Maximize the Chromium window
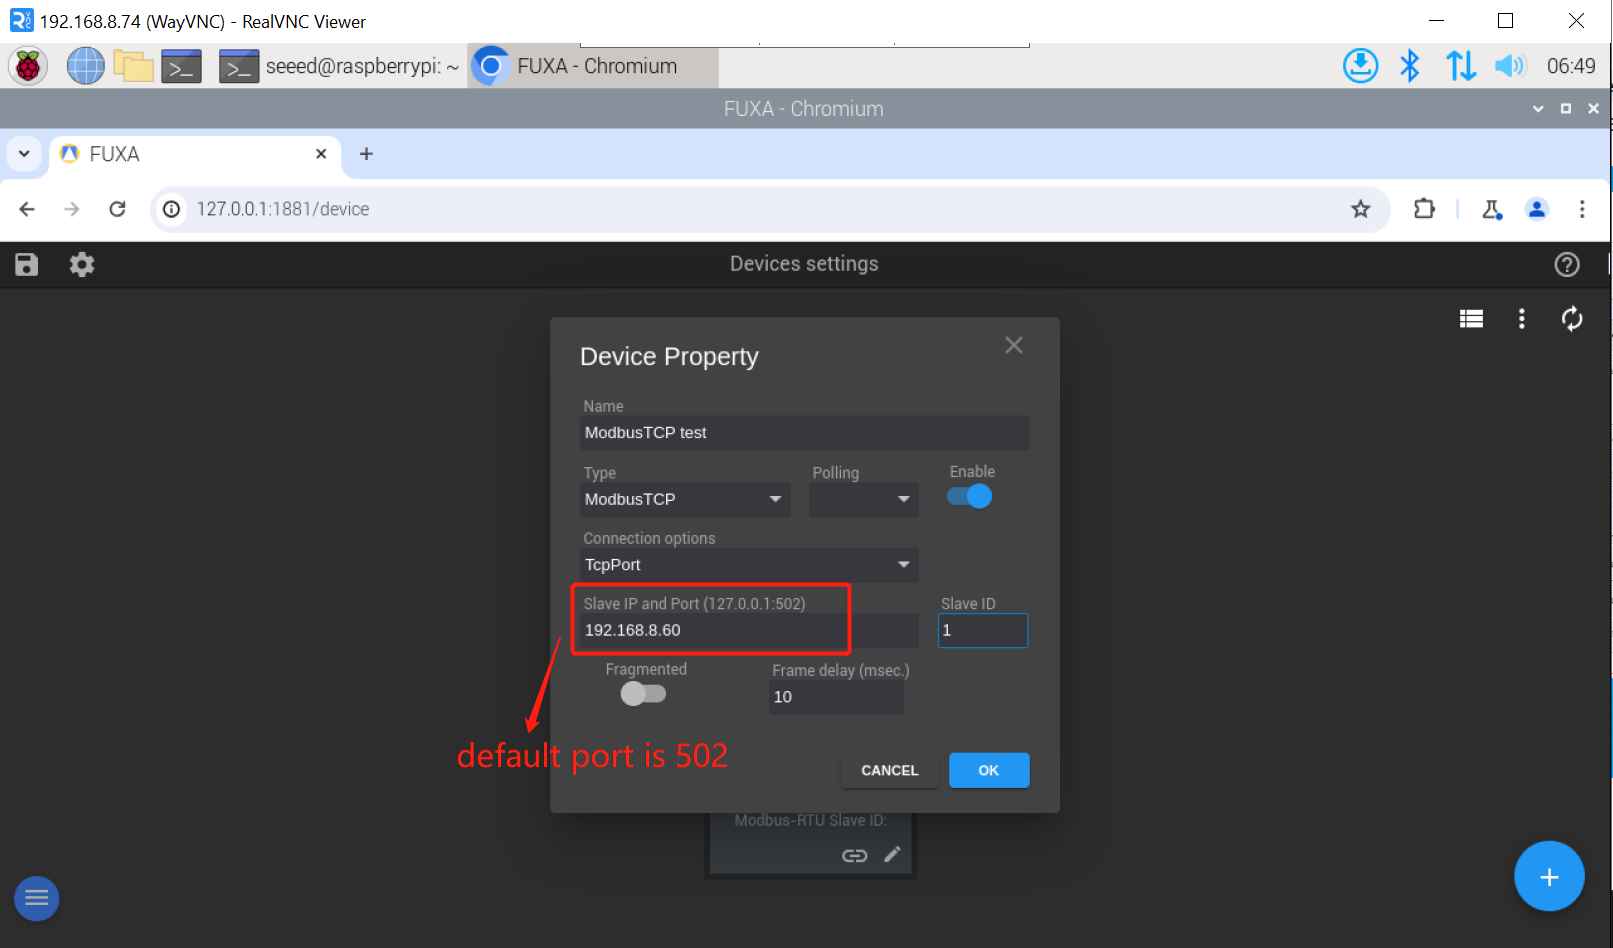 tap(1566, 109)
